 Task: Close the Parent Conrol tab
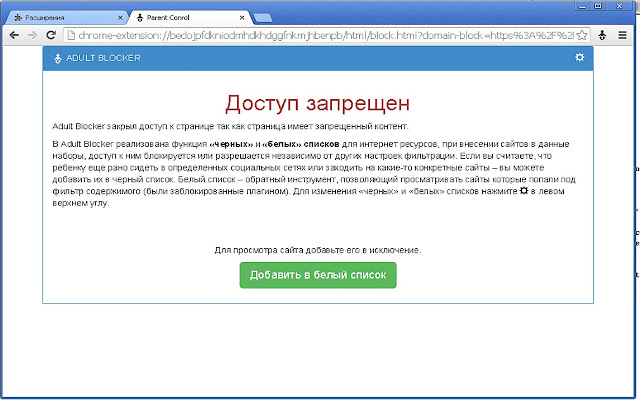(242, 18)
